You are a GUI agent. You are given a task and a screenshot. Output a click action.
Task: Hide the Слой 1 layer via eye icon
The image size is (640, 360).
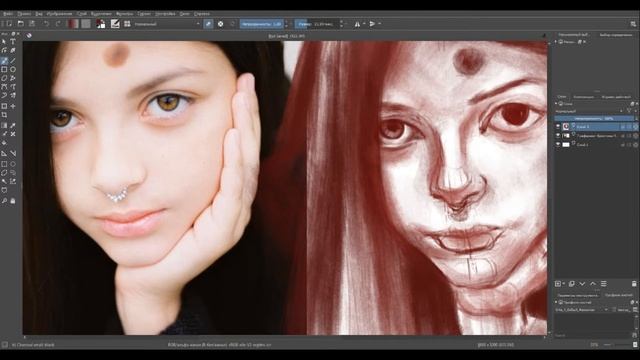(x=558, y=144)
